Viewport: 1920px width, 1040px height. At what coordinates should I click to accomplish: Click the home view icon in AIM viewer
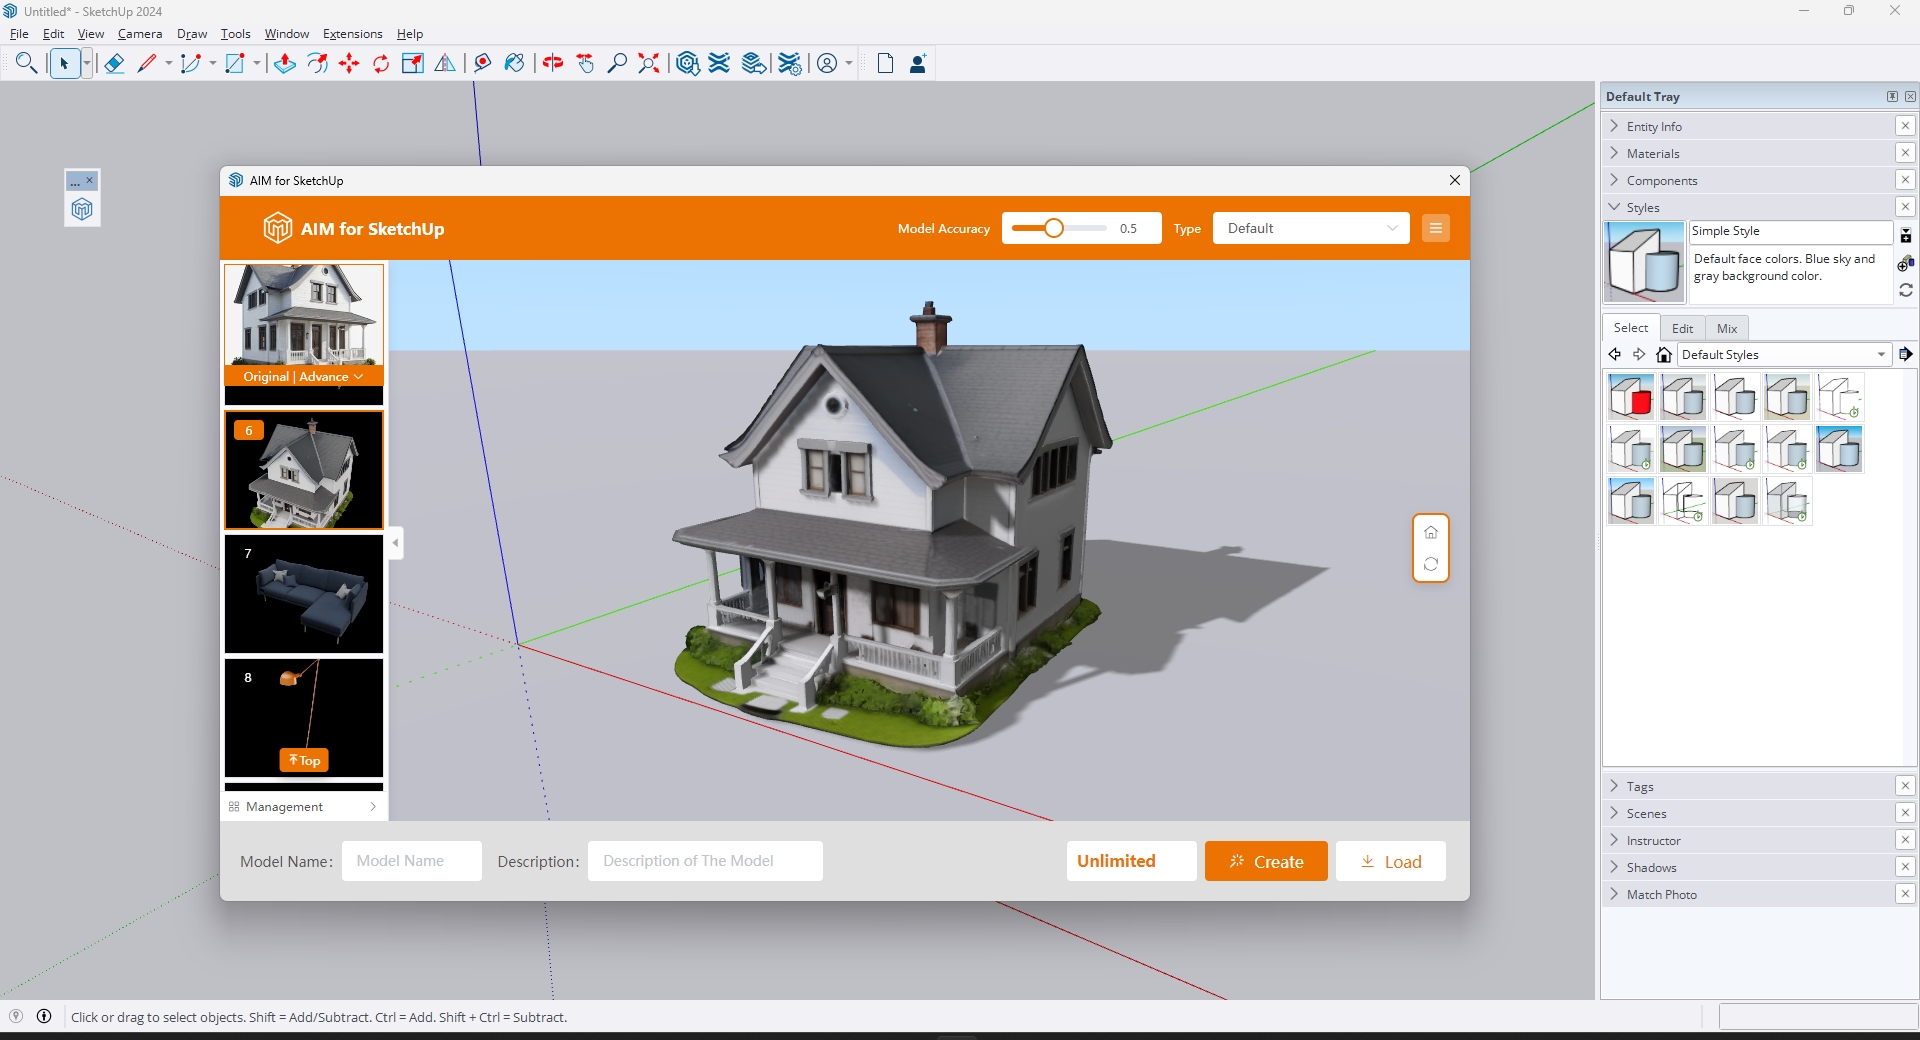[1430, 532]
